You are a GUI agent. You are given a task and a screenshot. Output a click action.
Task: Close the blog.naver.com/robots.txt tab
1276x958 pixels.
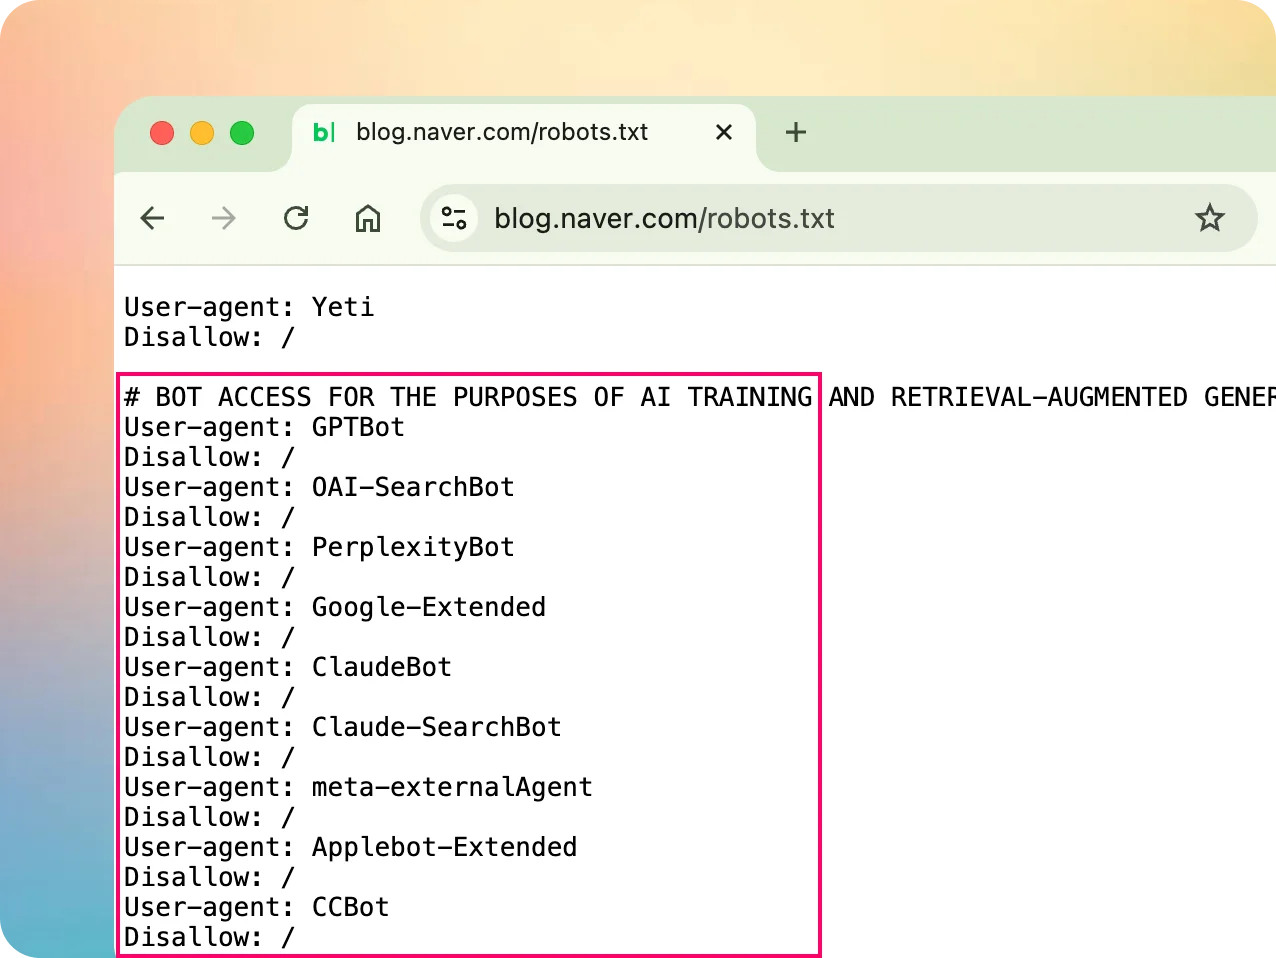click(723, 132)
